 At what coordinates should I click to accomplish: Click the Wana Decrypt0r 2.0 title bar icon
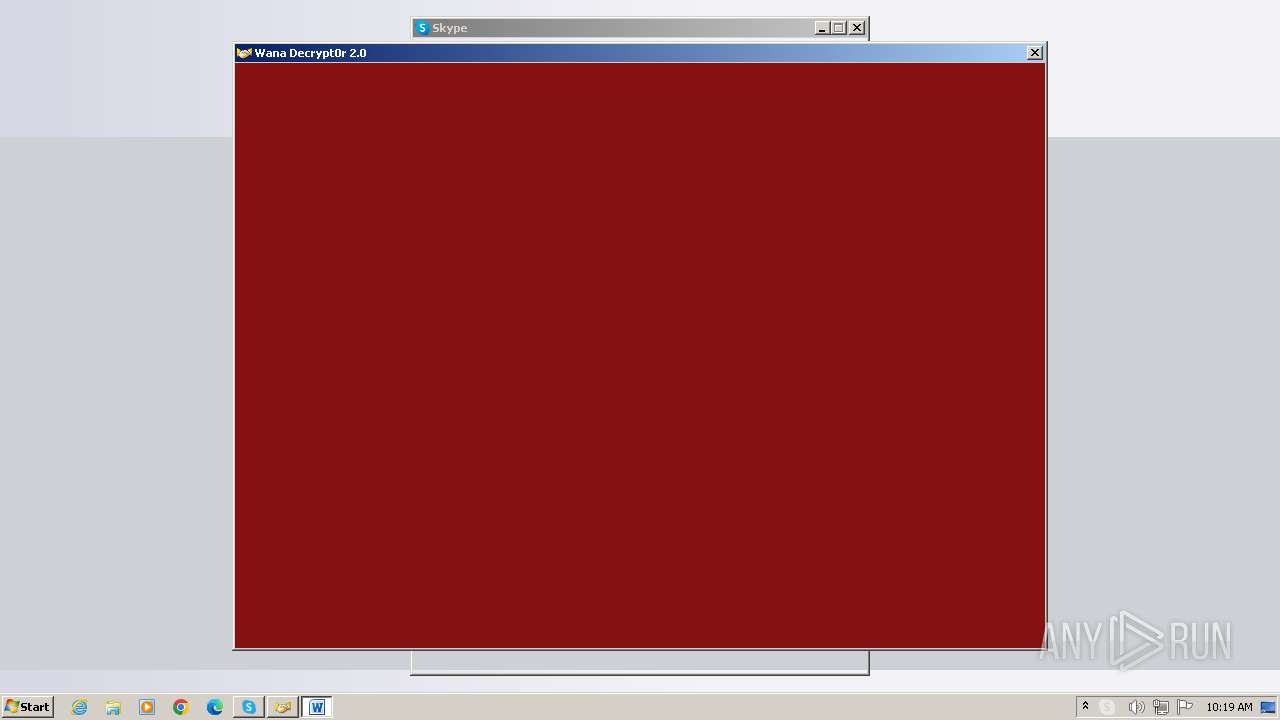(x=244, y=53)
